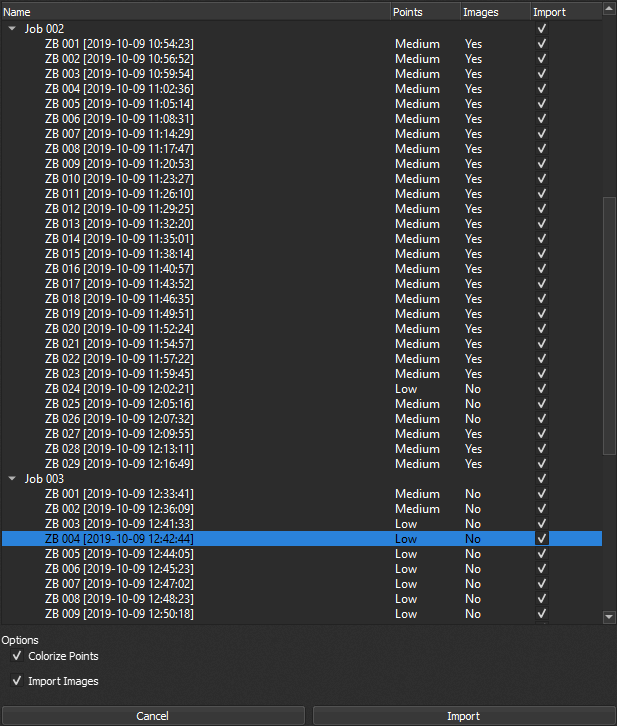Select the Job 003 tree row
The height and width of the screenshot is (726, 617).
tap(302, 479)
